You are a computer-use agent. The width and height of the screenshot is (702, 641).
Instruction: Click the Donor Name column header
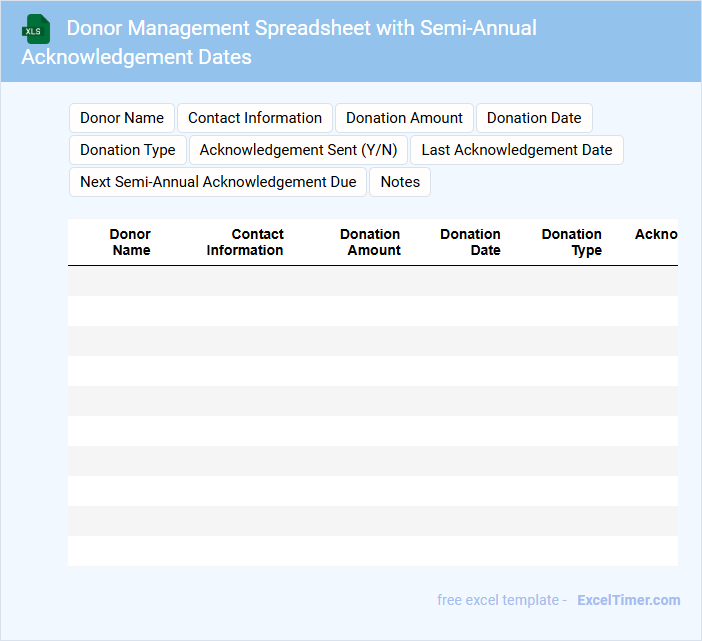130,242
